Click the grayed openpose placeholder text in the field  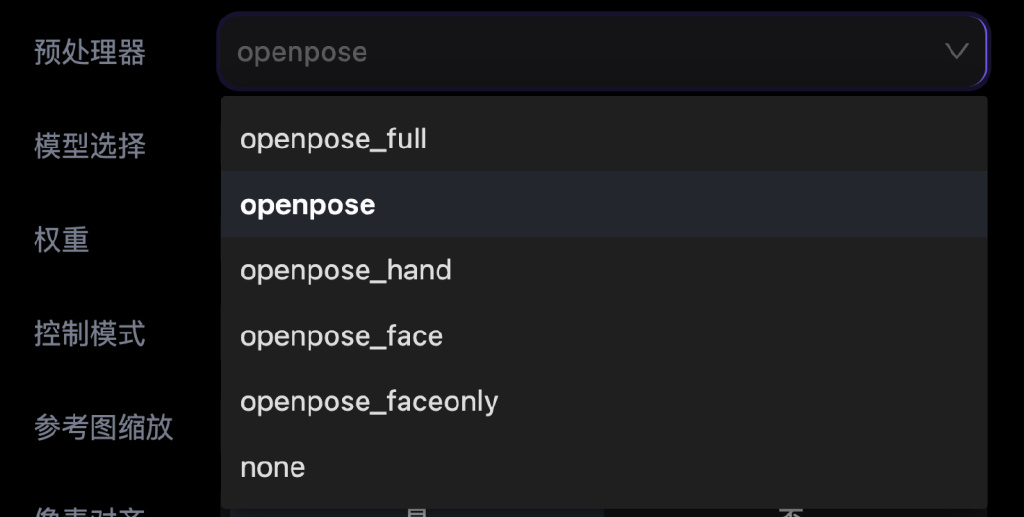[x=302, y=52]
